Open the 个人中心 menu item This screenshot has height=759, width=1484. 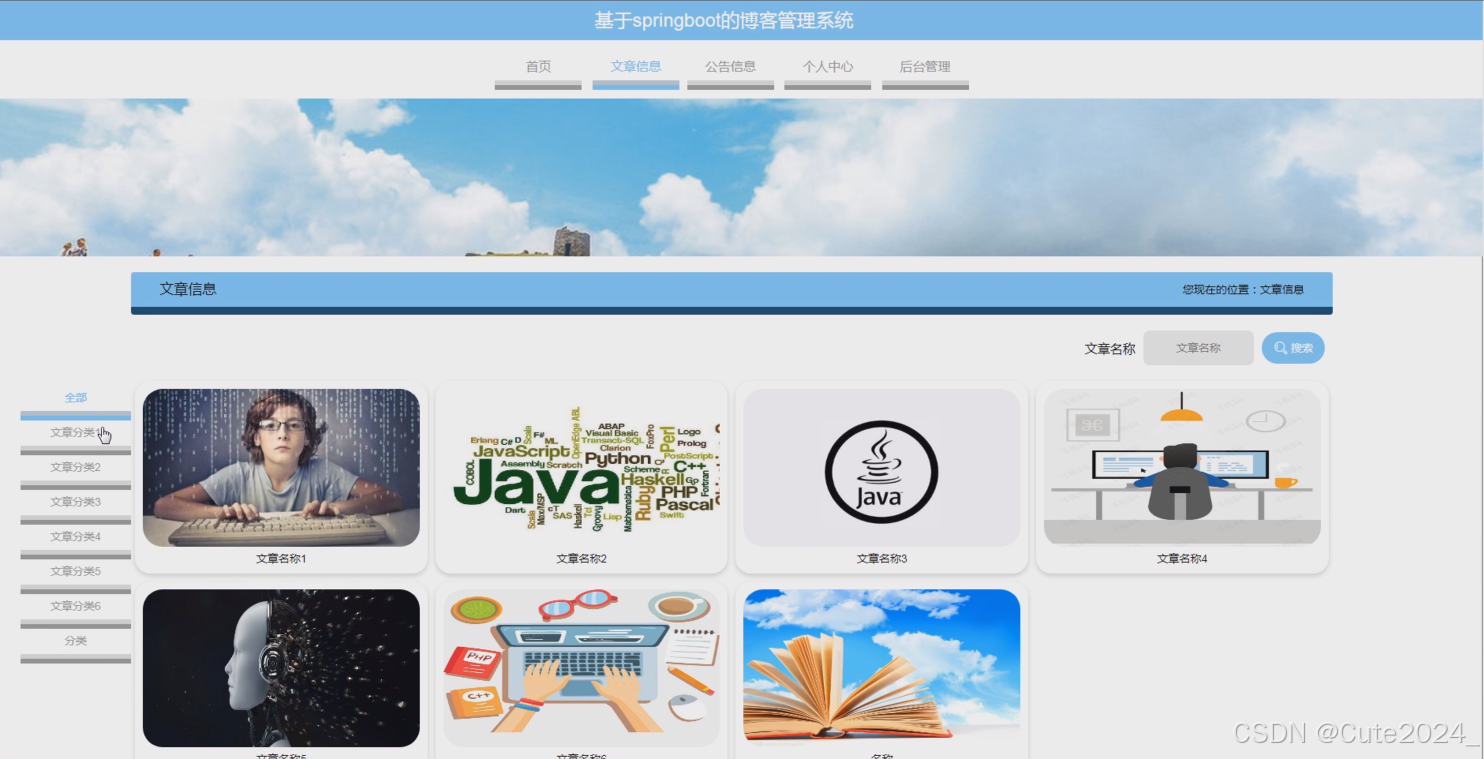point(827,66)
